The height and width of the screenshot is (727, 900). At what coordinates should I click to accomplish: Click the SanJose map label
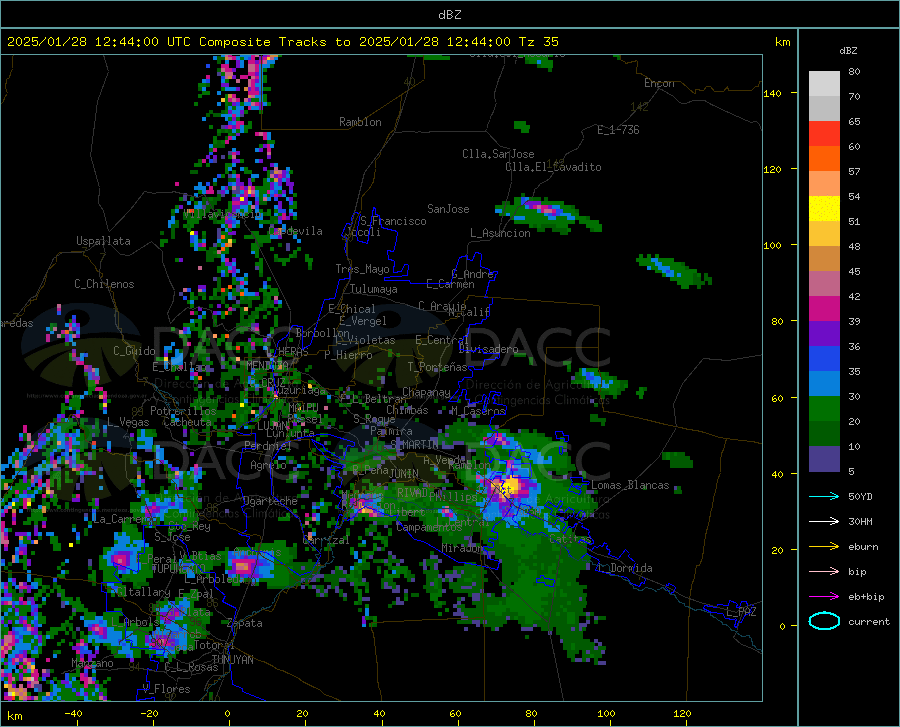[x=448, y=209]
